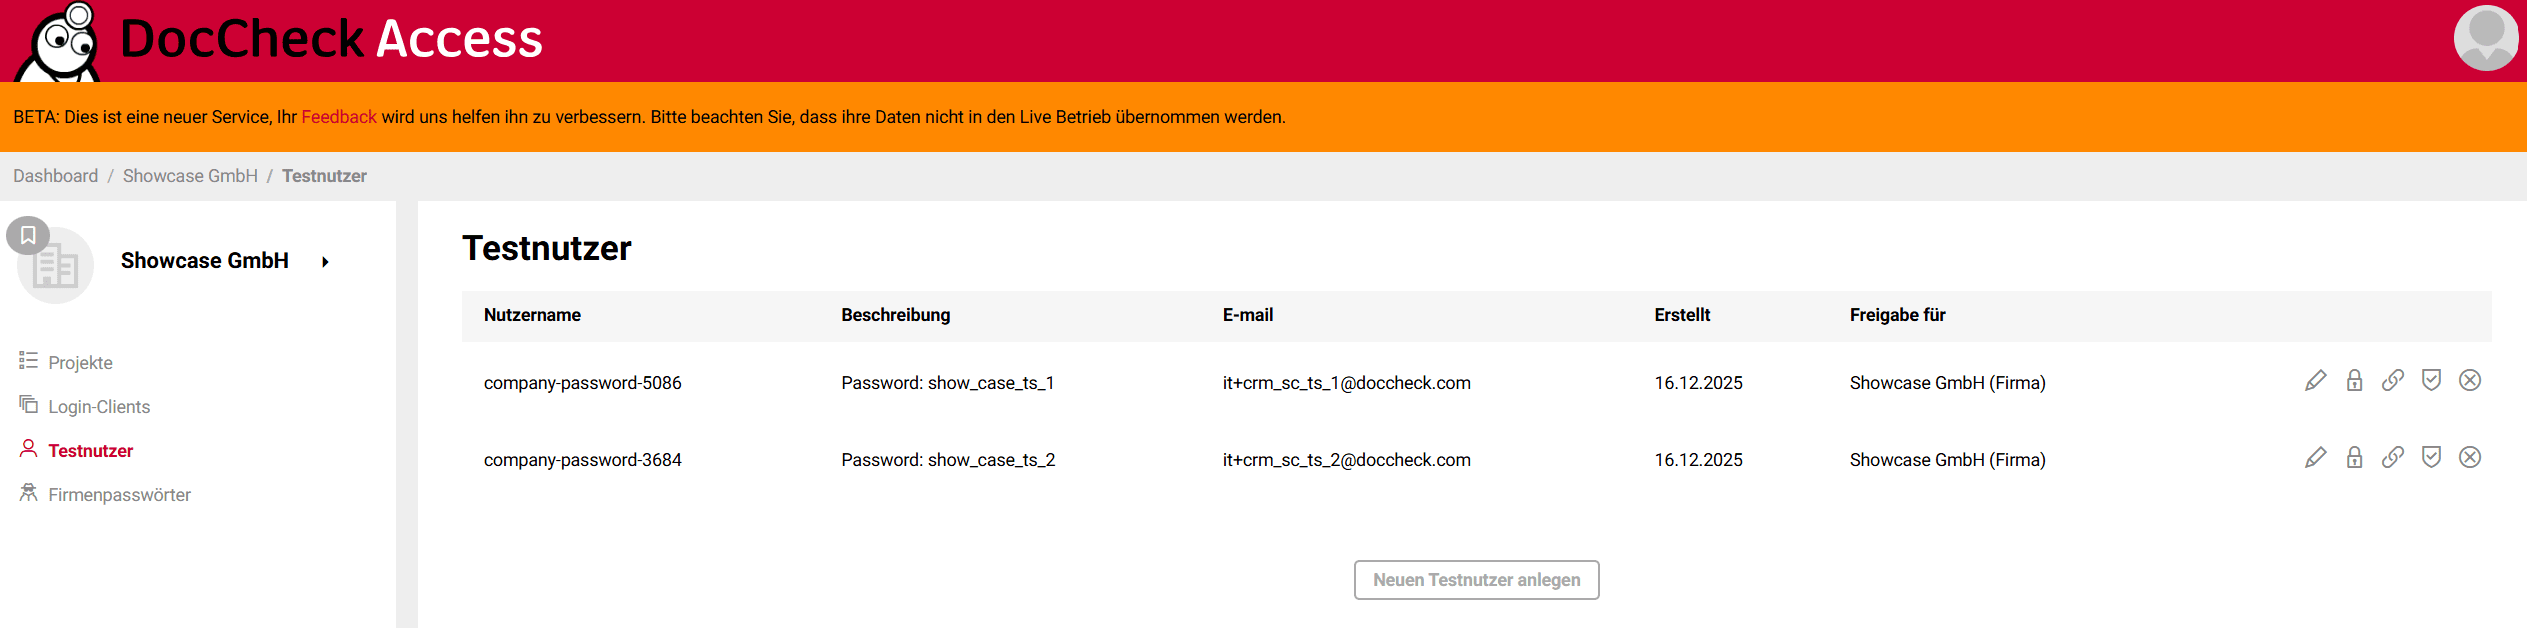
Task: Click the Testnutzer person icon
Action: pos(28,448)
